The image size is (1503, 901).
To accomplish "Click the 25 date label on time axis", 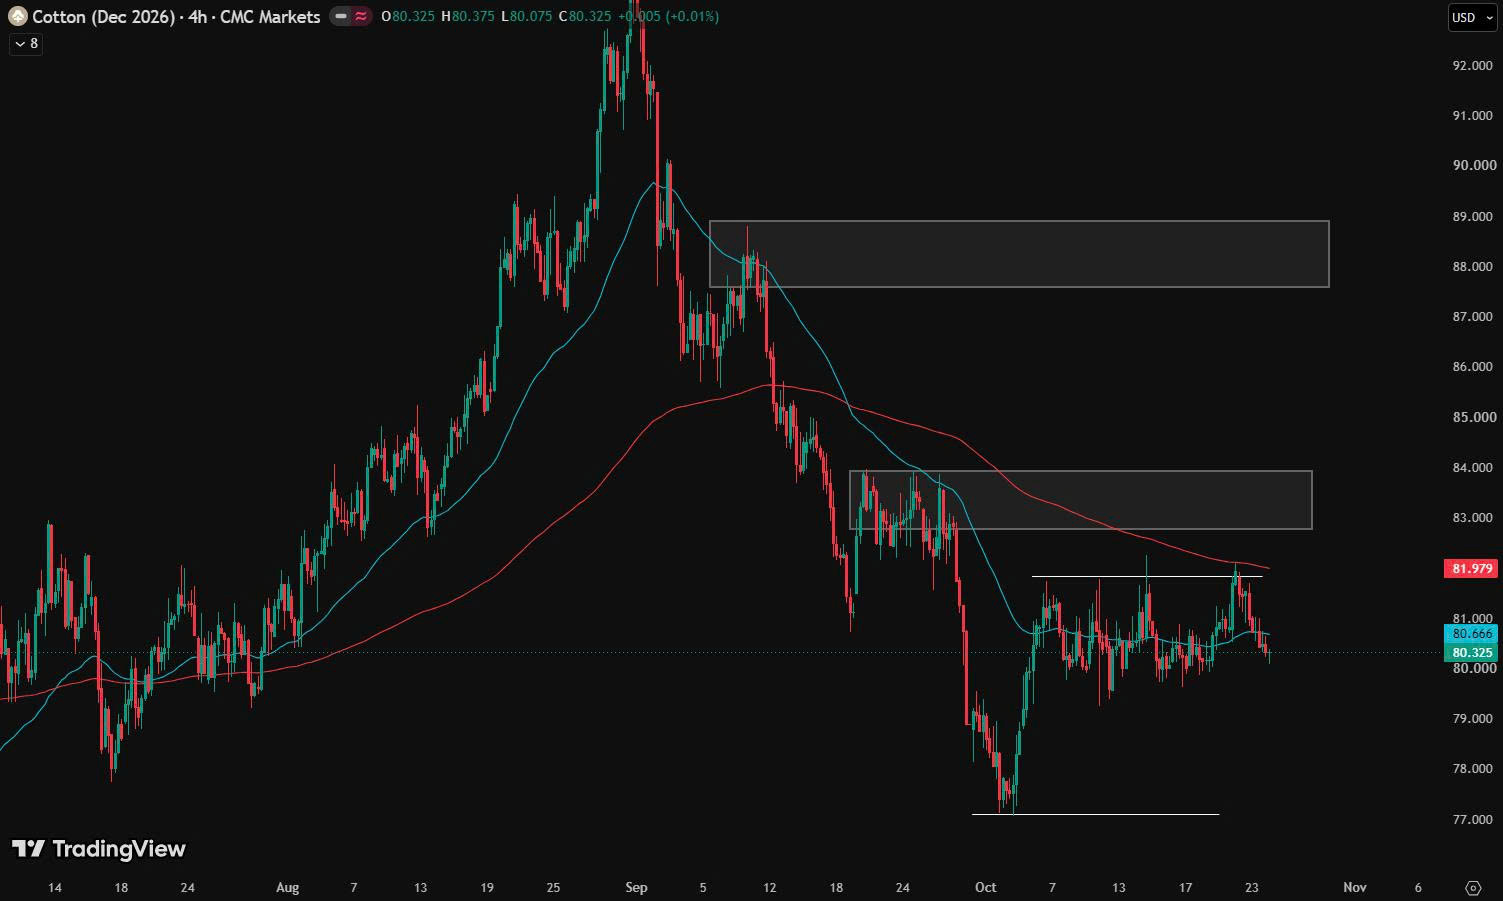I will coord(553,887).
